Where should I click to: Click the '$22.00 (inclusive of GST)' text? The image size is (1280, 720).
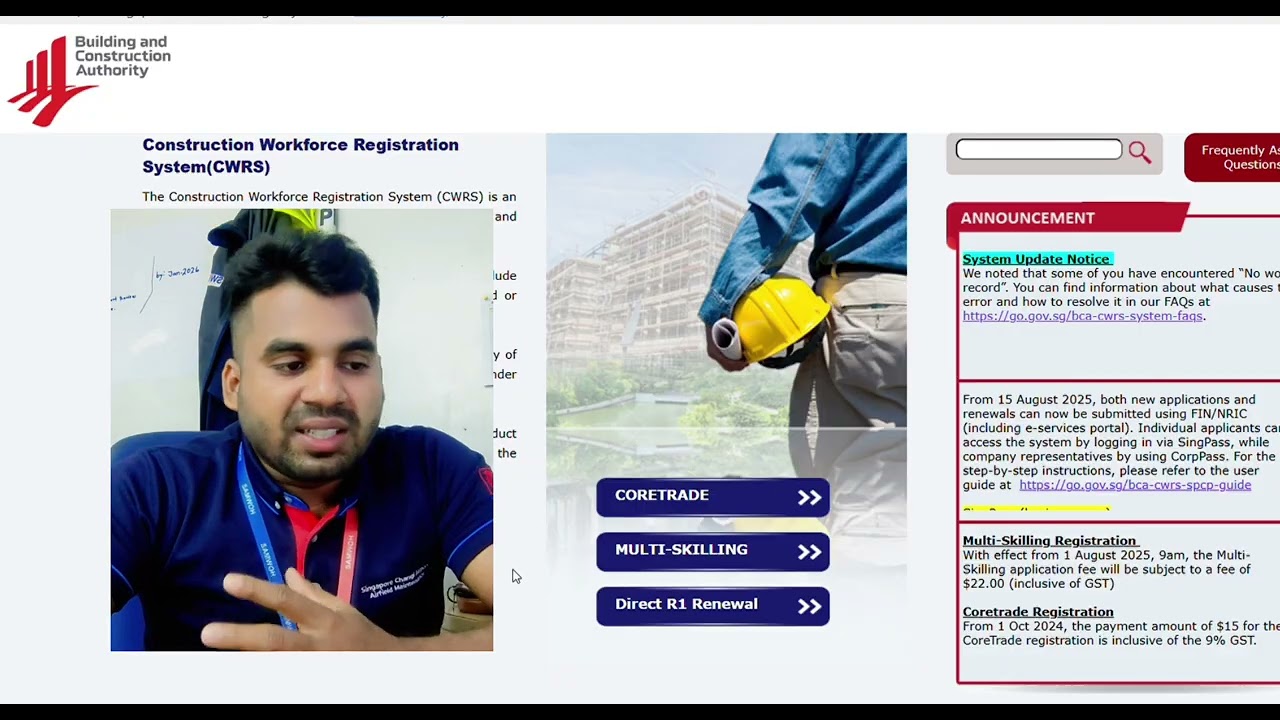[x=1038, y=584]
